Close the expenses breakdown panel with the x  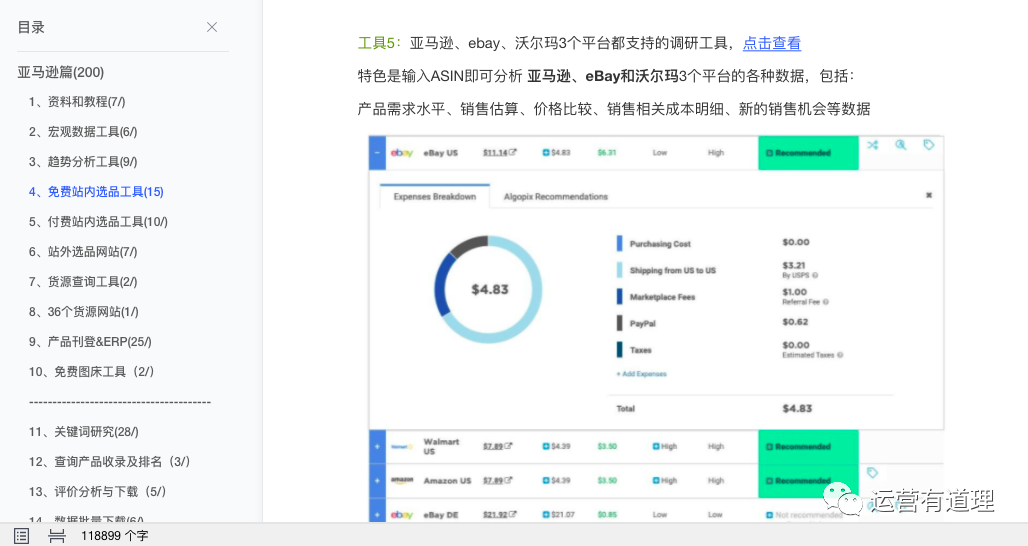point(928,195)
